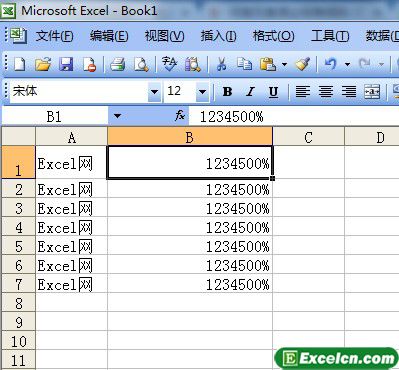This screenshot has width=399, height=370.
Task: Select column B header
Action: pyautogui.click(x=190, y=137)
